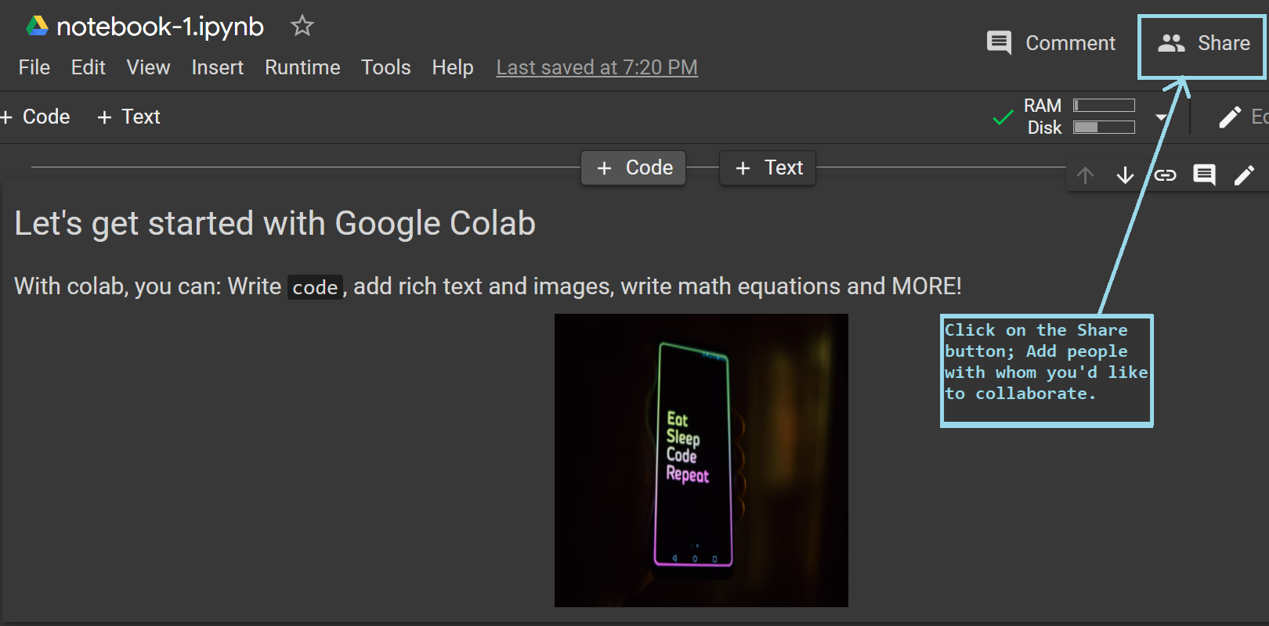
Task: Move cell up with arrow icon
Action: point(1085,175)
